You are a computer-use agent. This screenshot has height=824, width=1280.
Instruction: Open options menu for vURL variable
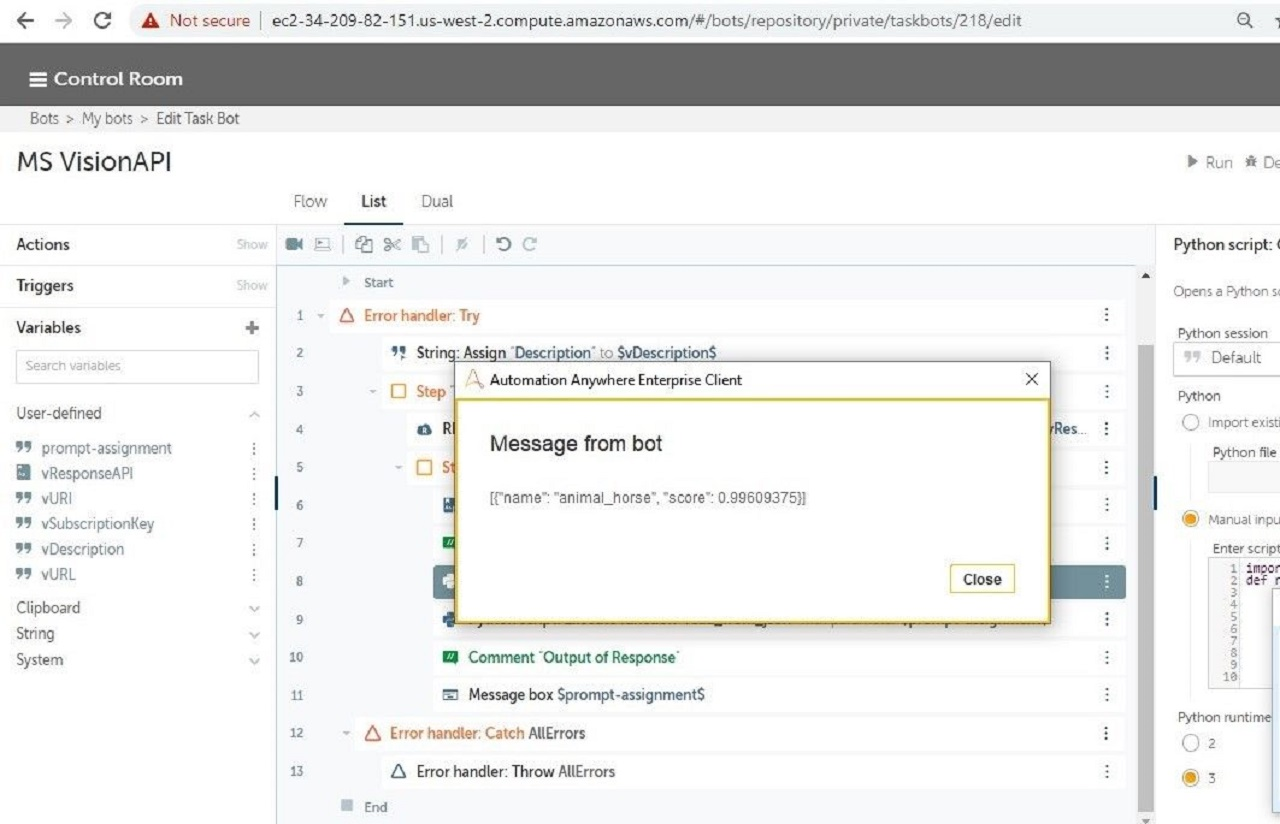pyautogui.click(x=254, y=575)
